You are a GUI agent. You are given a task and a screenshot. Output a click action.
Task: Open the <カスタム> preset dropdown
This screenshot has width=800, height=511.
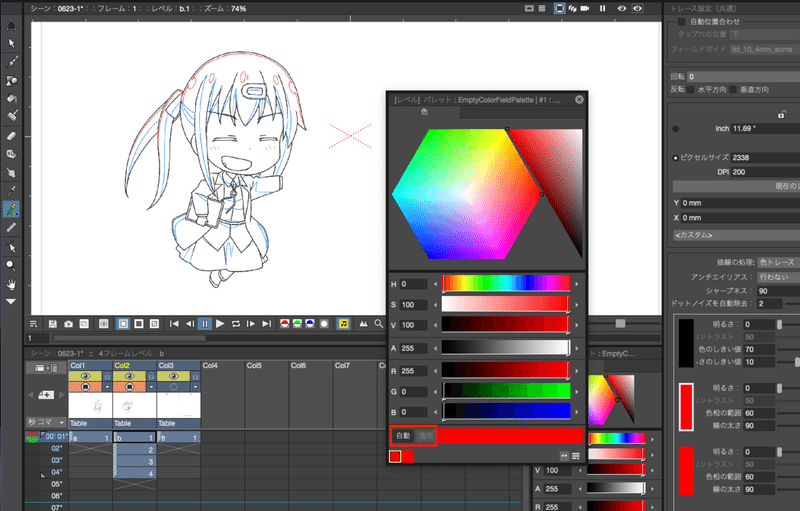click(736, 235)
